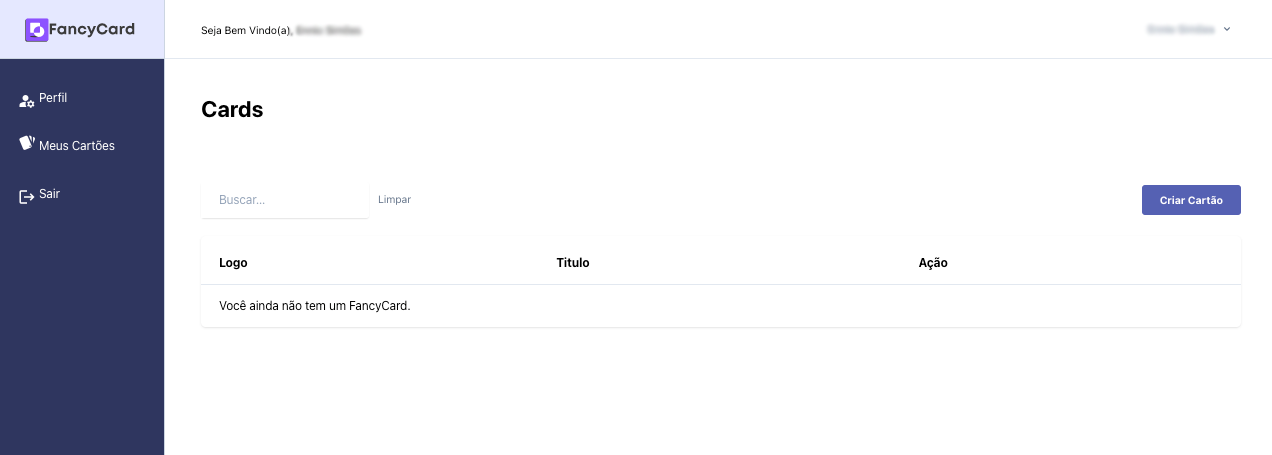The height and width of the screenshot is (455, 1272).
Task: Click the Titulo column header
Action: point(573,263)
